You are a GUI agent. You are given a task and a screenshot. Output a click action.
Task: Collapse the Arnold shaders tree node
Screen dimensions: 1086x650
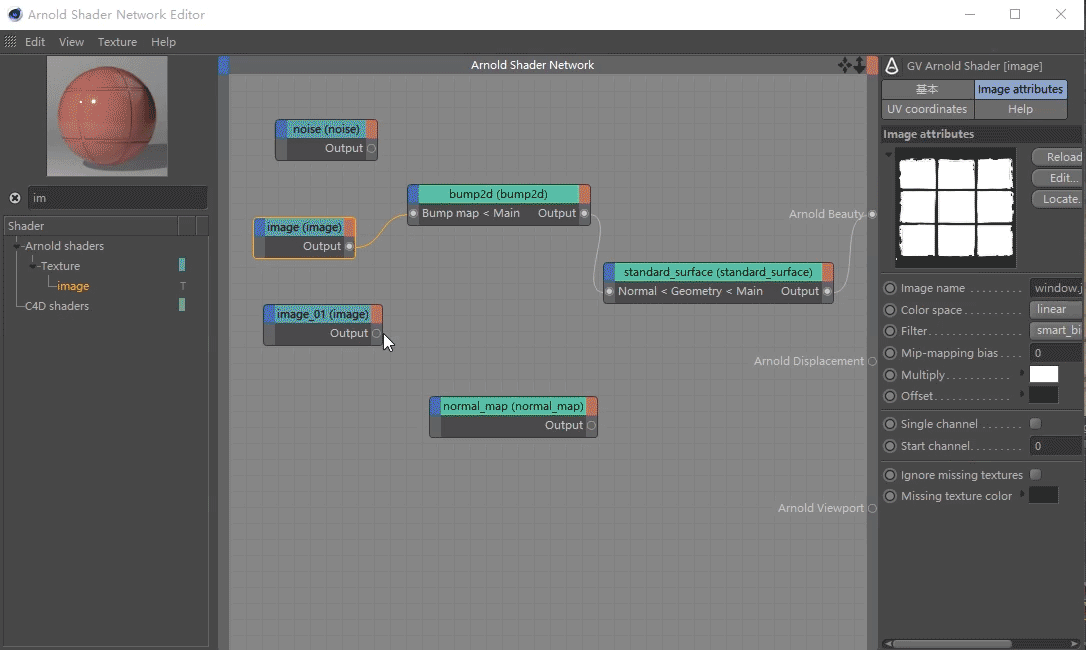point(17,246)
